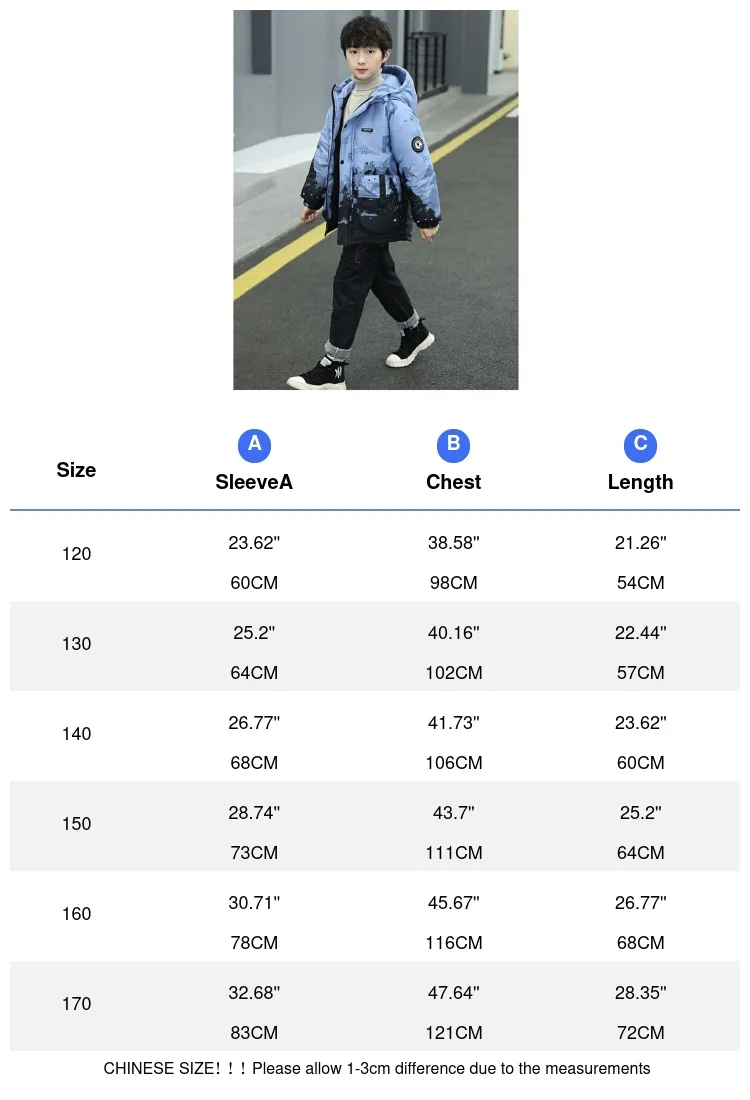The width and height of the screenshot is (750, 1100).
Task: Click the blue circle B icon
Action: [x=453, y=444]
